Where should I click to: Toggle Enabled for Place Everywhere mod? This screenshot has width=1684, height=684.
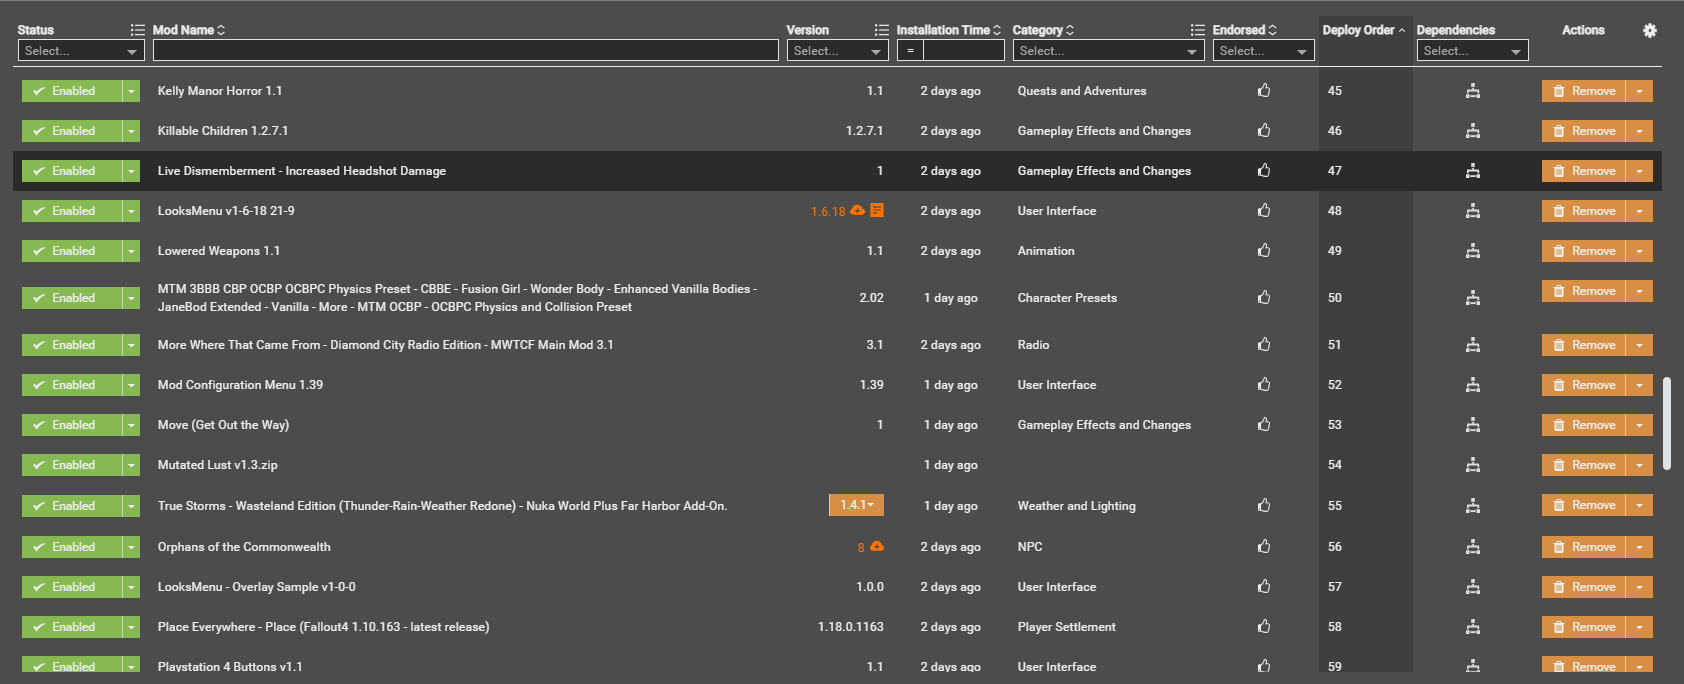72,627
